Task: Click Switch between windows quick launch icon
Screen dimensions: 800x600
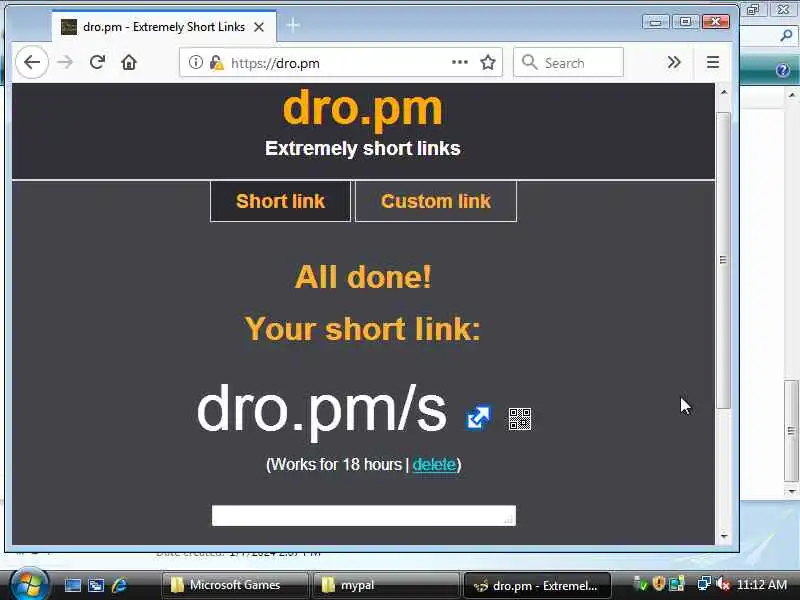Action: 96,585
